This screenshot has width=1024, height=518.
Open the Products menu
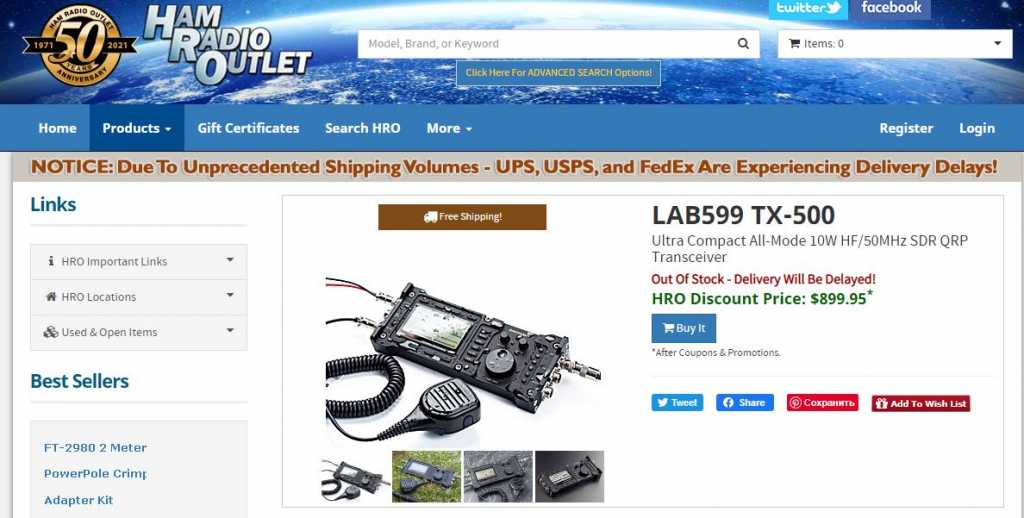pyautogui.click(x=136, y=128)
